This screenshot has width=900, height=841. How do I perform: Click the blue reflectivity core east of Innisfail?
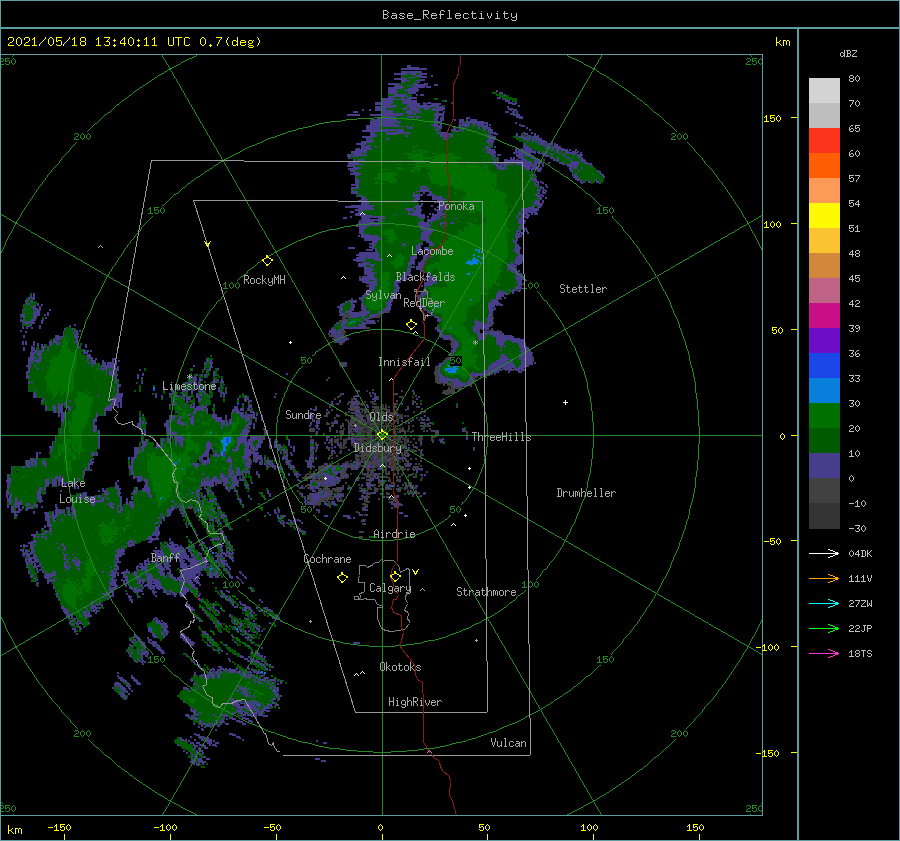pyautogui.click(x=453, y=370)
